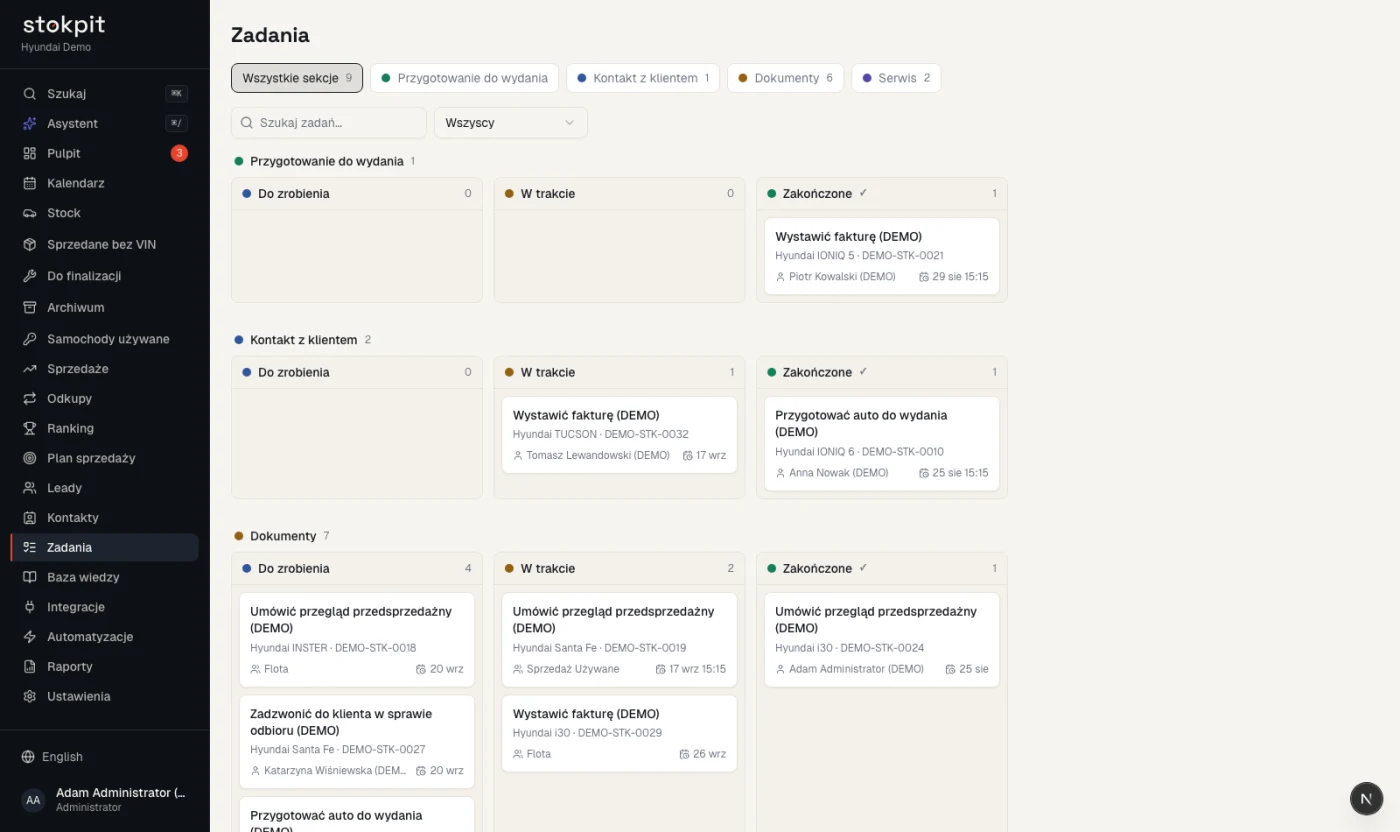The width and height of the screenshot is (1400, 832).
Task: Open the Hyundai IONIQ 6 task card
Action: click(882, 443)
